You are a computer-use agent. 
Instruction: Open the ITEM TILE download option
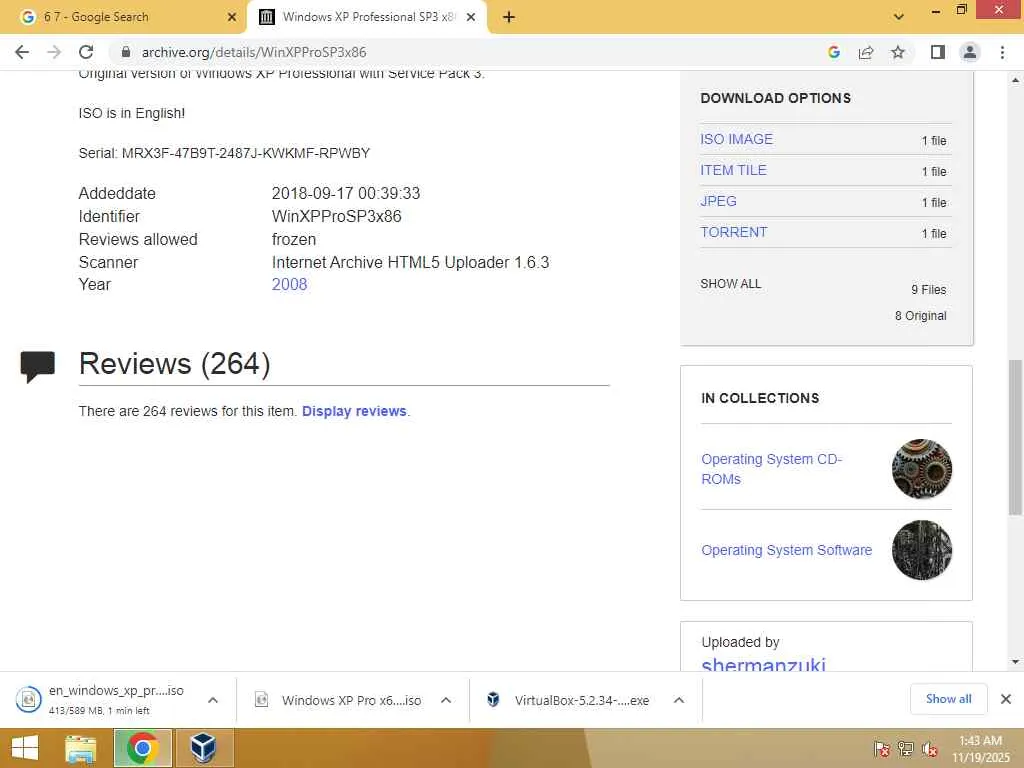tap(733, 170)
